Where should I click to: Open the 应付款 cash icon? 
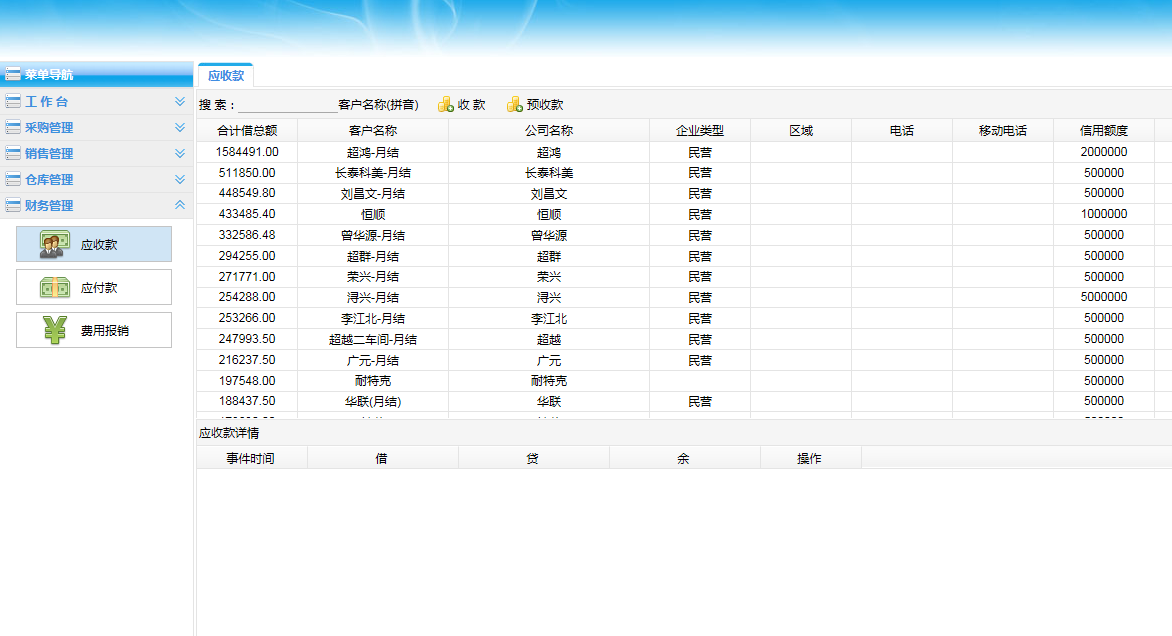coord(55,288)
